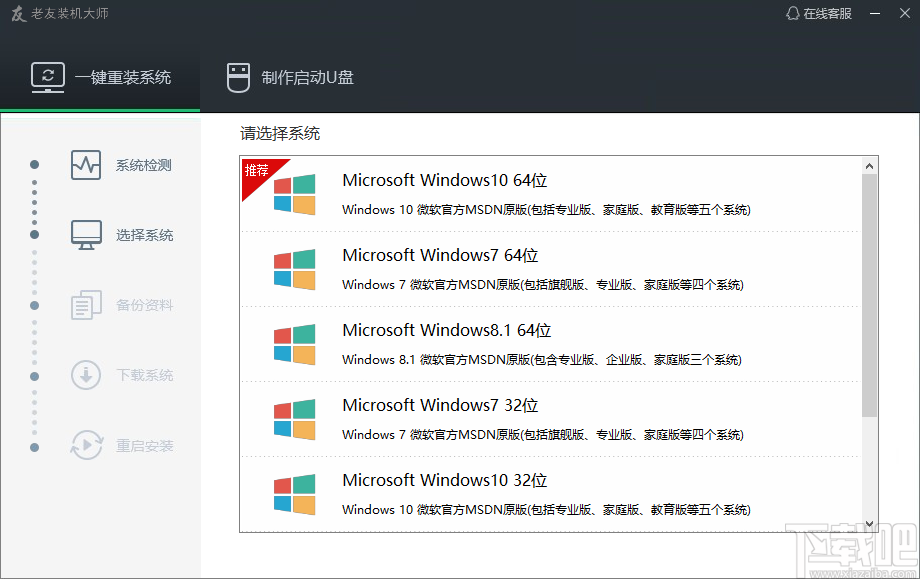
Task: Click the Select System (选择系统) computer icon
Action: (86, 235)
